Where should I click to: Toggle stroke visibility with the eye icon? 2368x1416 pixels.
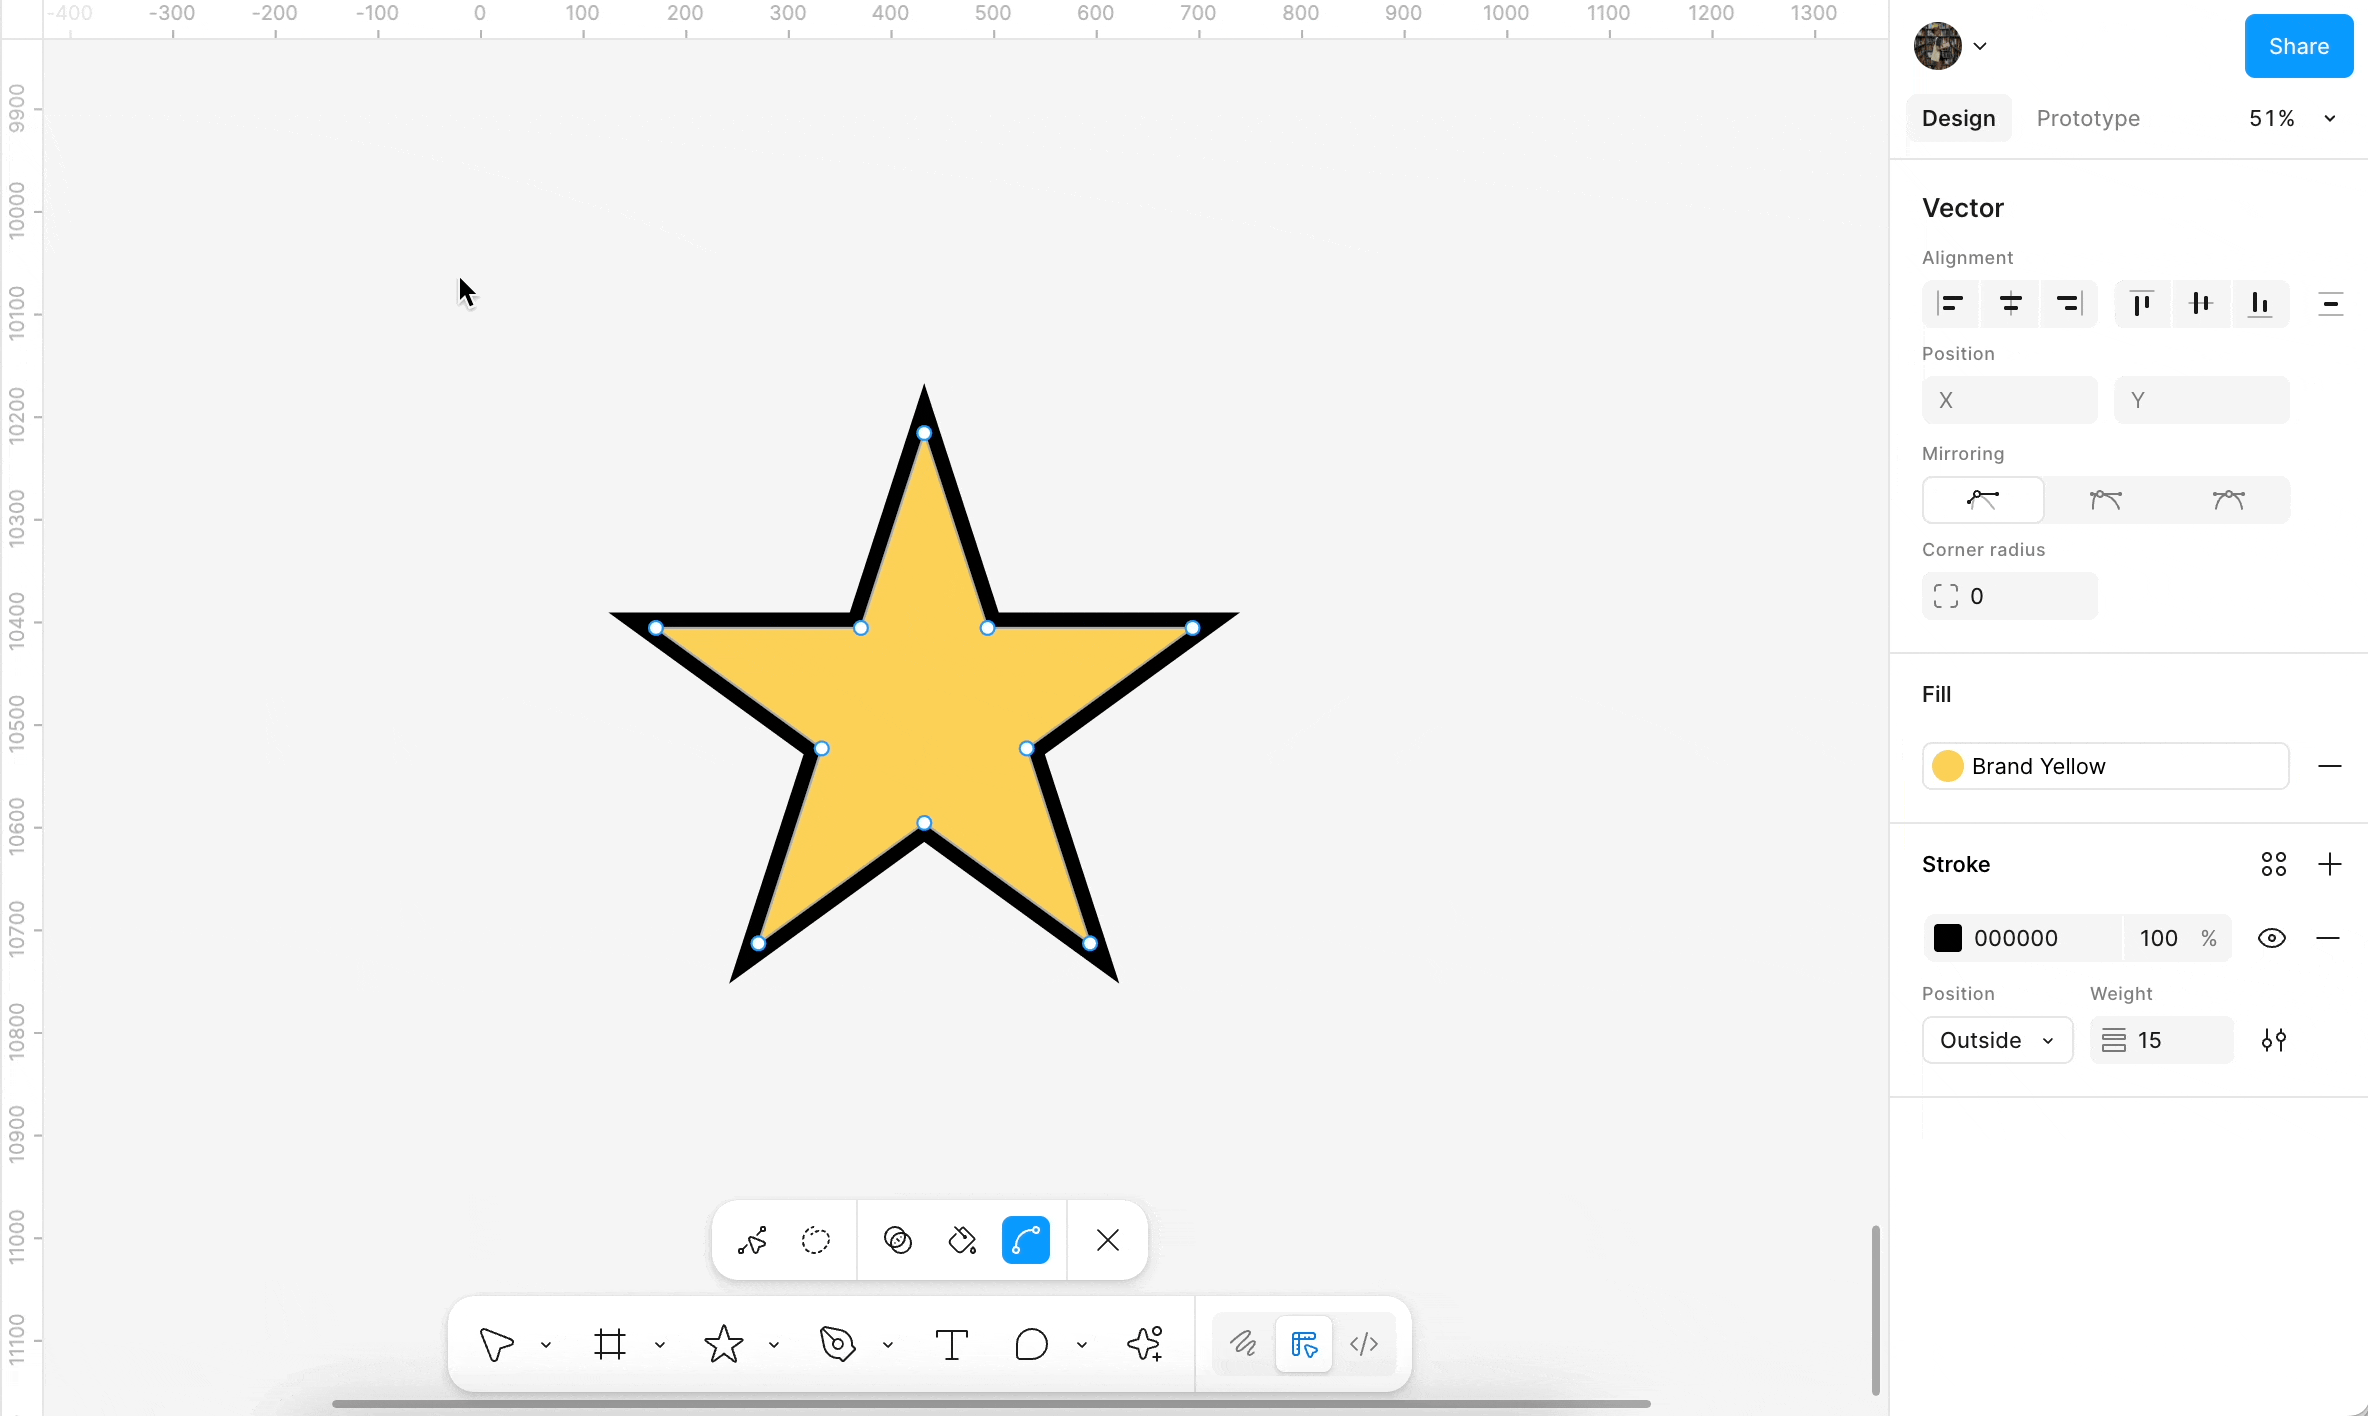tap(2272, 938)
